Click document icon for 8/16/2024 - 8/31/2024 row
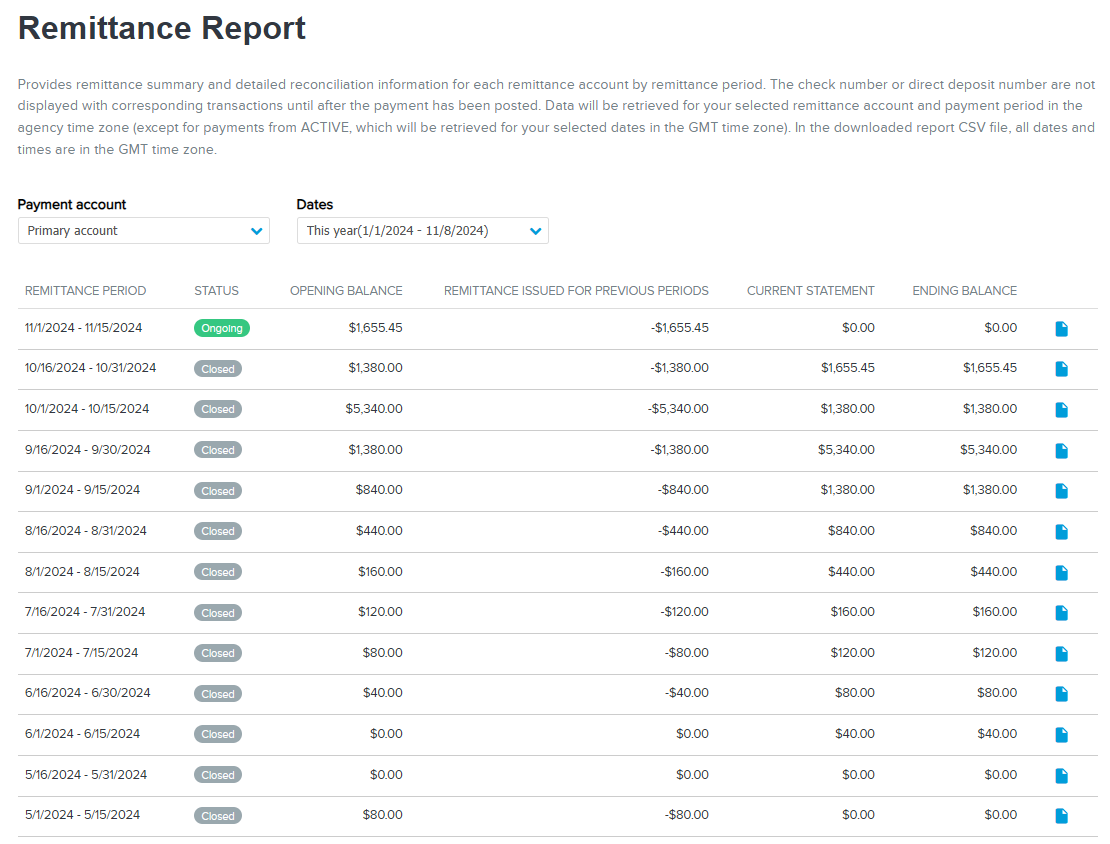1110x844 pixels. pyautogui.click(x=1061, y=532)
